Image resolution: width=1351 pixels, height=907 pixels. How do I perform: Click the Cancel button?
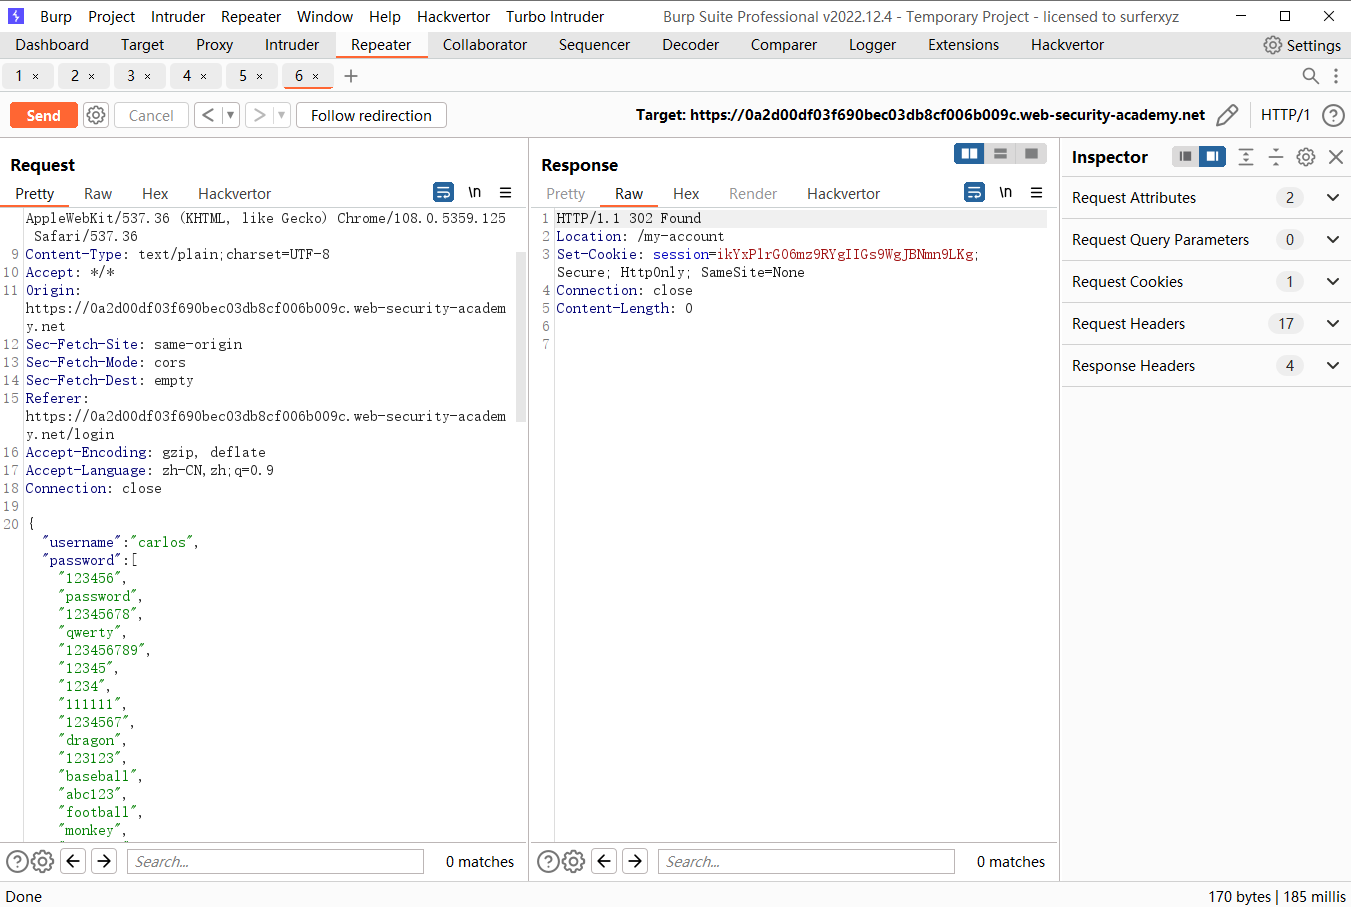[151, 115]
